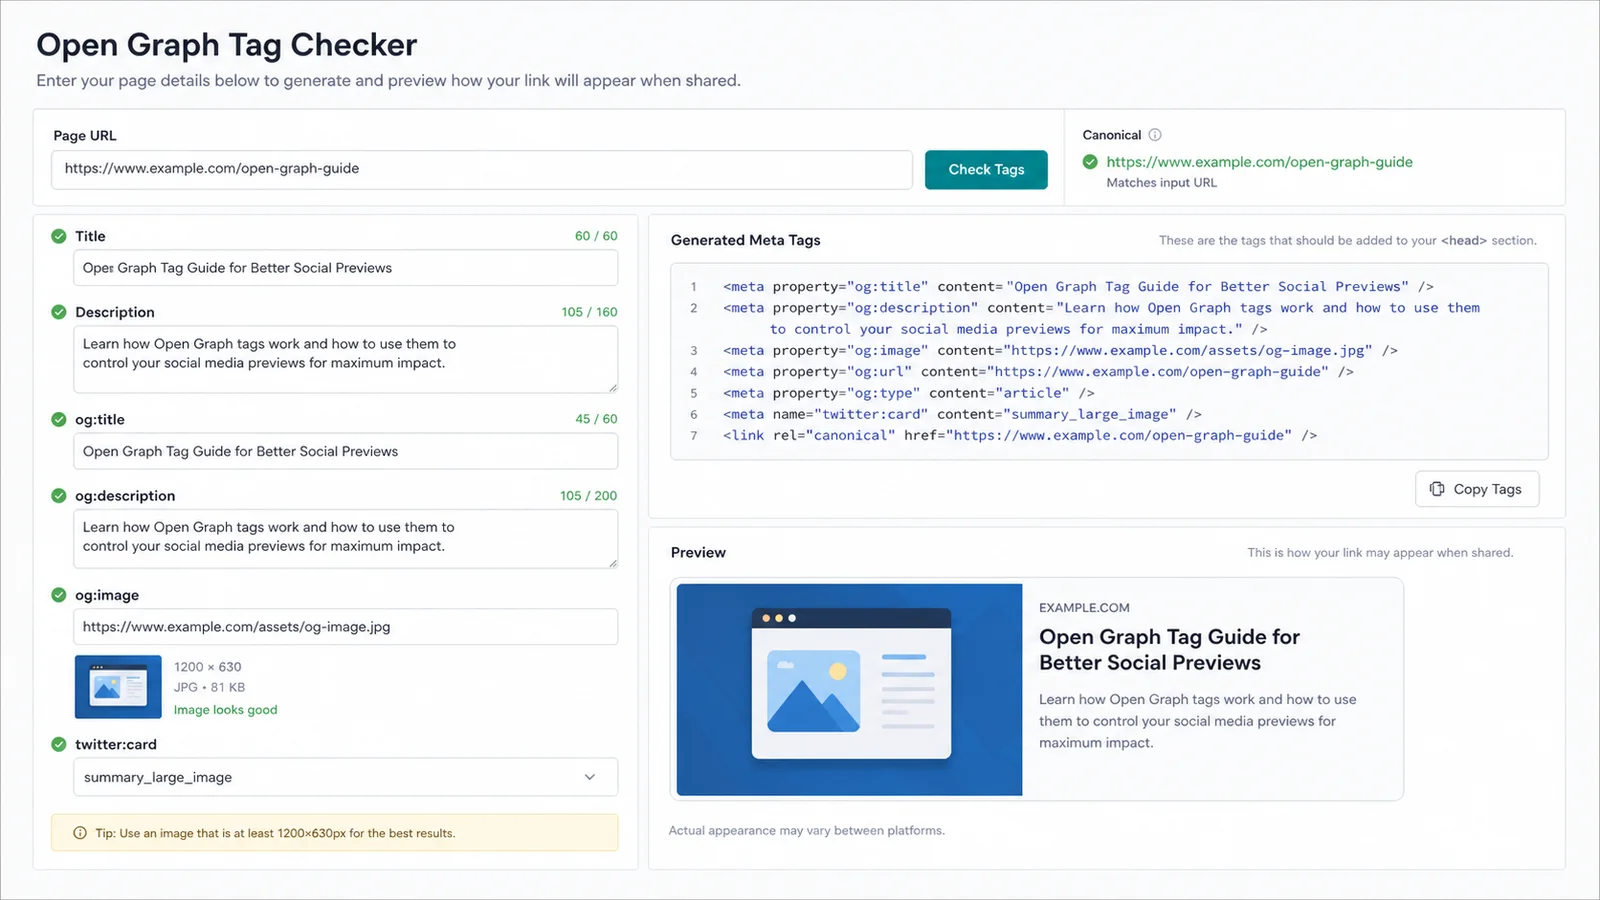
Task: Click the preview card title text
Action: [x=1169, y=650]
